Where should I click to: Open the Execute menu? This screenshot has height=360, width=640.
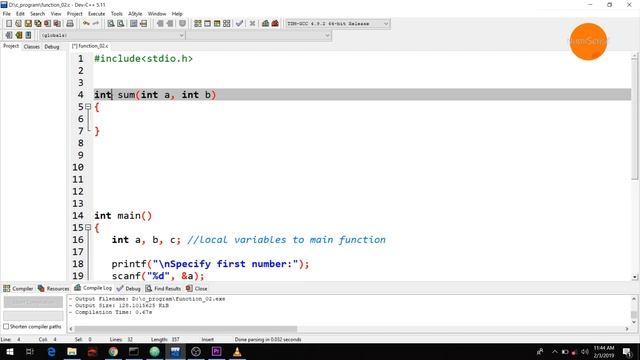96,13
